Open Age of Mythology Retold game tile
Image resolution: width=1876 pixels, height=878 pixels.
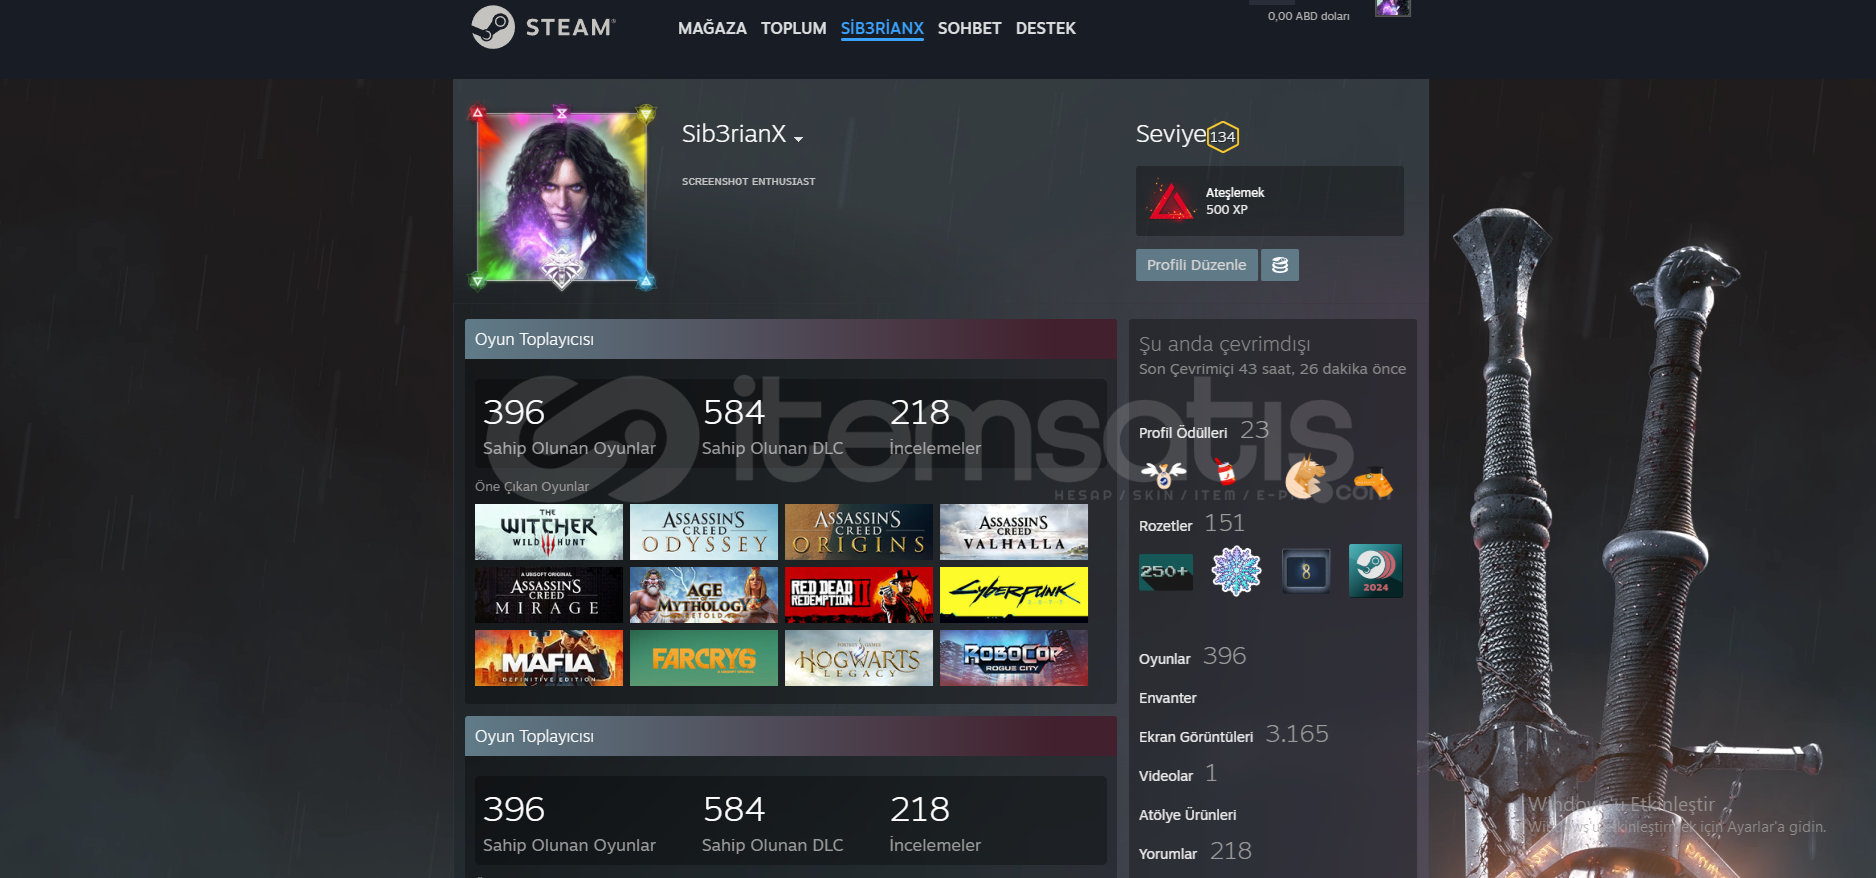[x=703, y=595]
